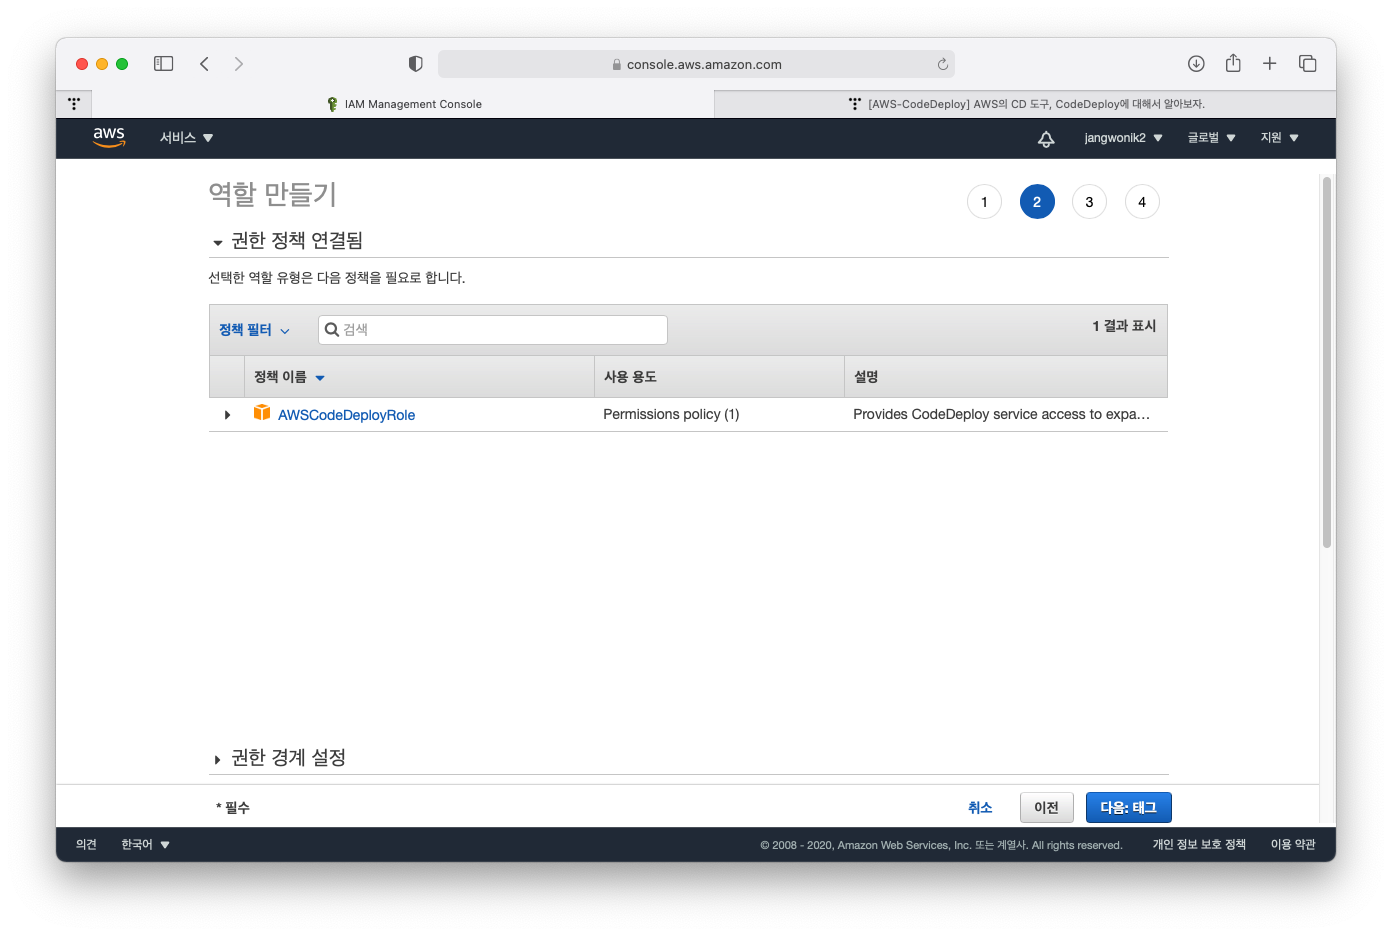Click the privacy shield icon in the toolbar
Viewport: 1392px width, 936px height.
[415, 64]
